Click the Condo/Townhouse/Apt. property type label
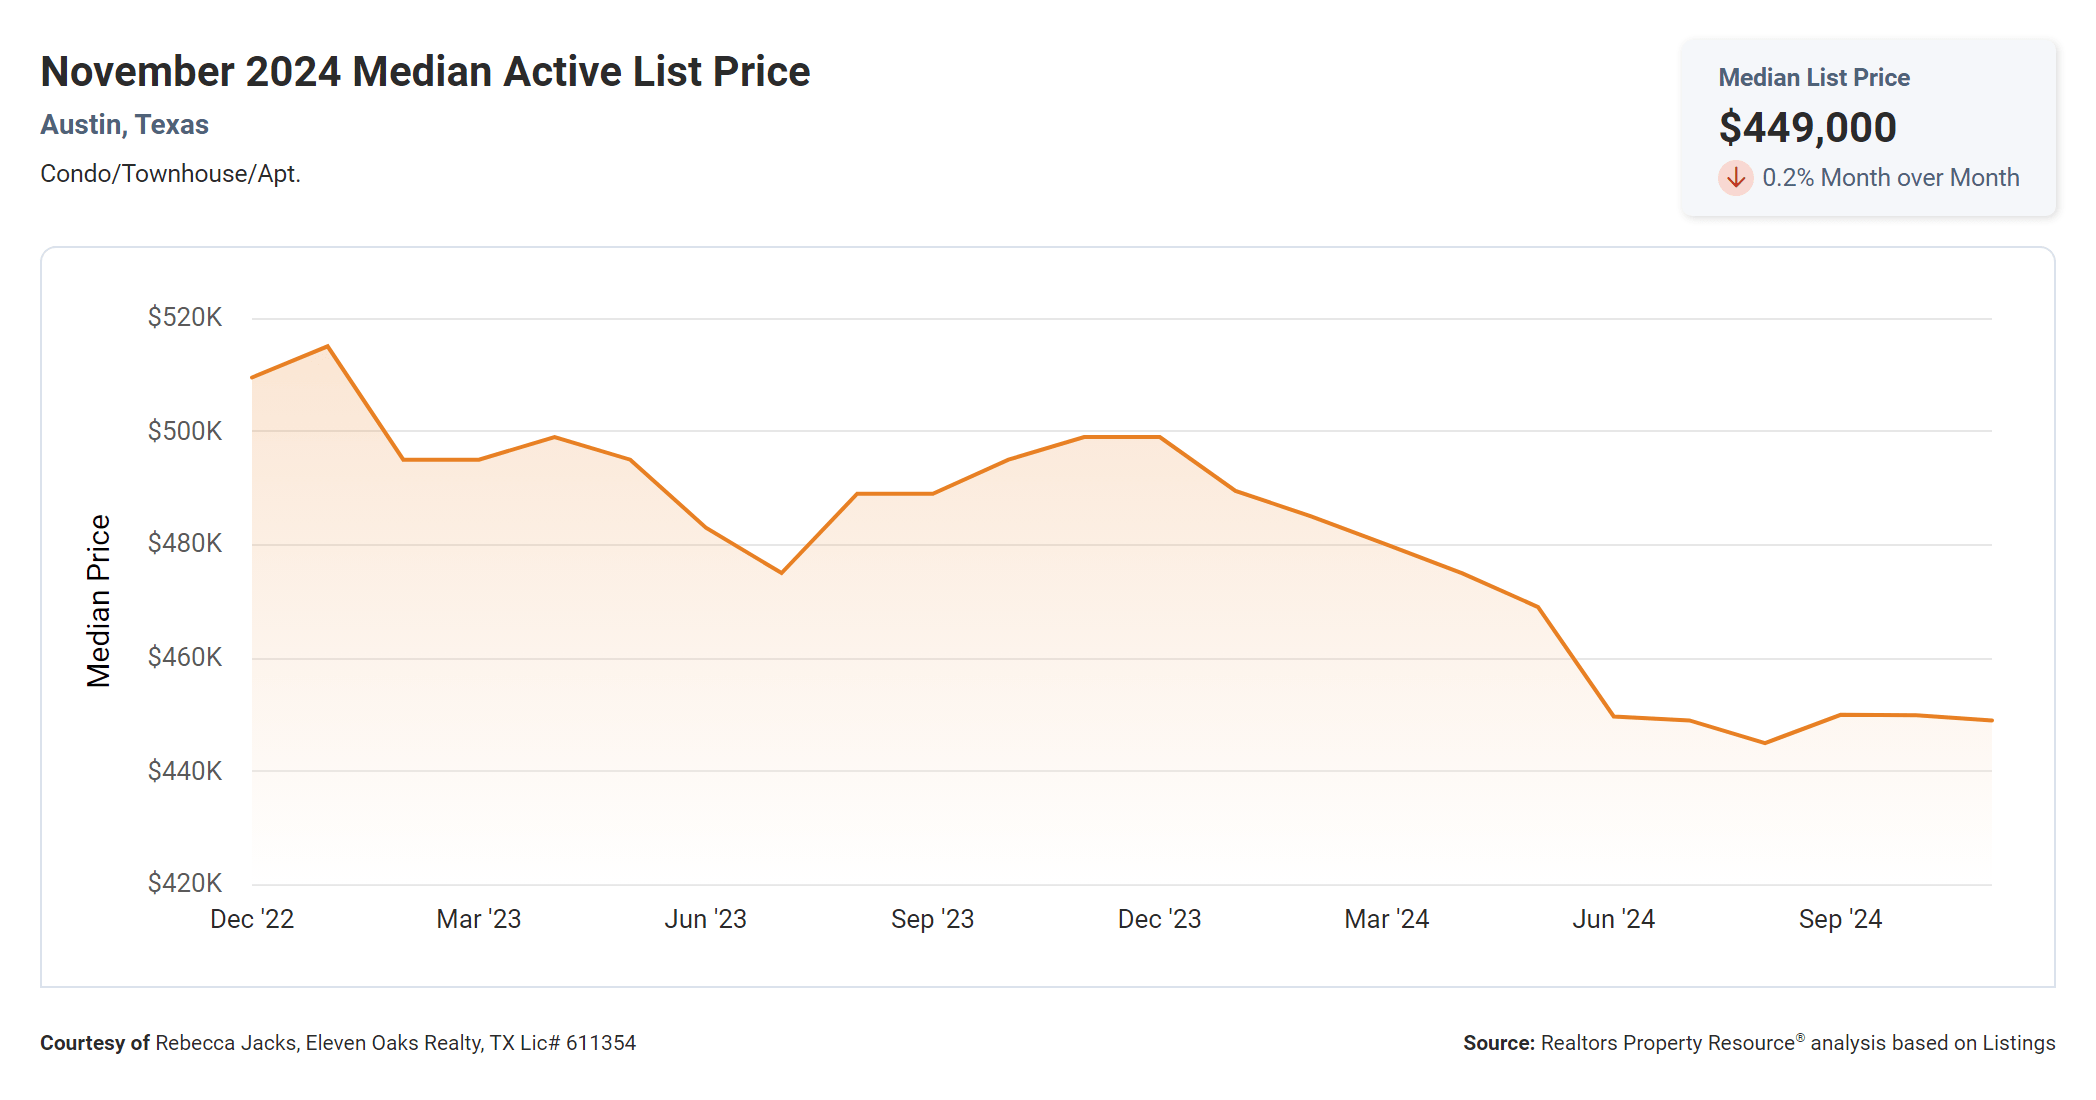Screen dimensions: 2096x1100 click(170, 174)
